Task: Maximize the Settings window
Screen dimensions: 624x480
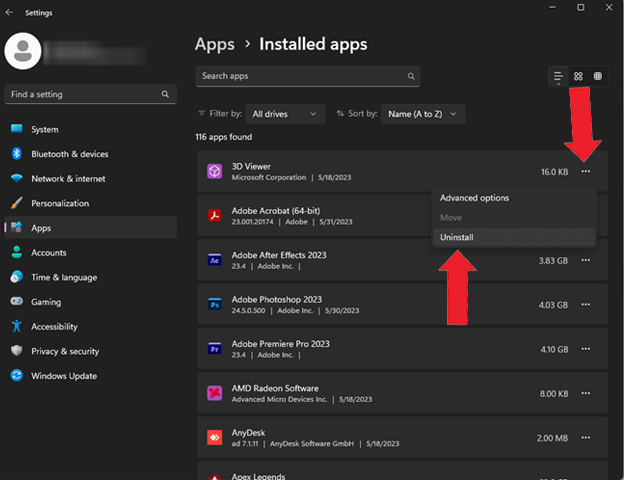Action: pyautogui.click(x=581, y=8)
